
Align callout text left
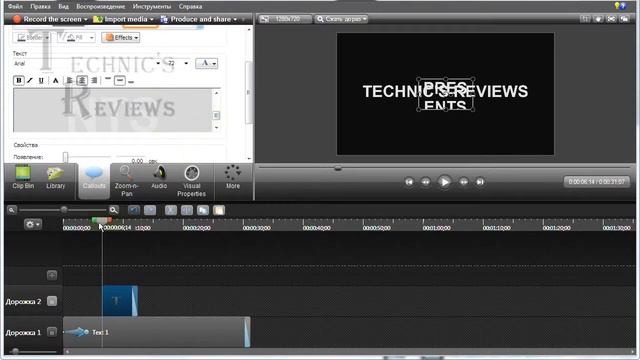pyautogui.click(x=70, y=80)
